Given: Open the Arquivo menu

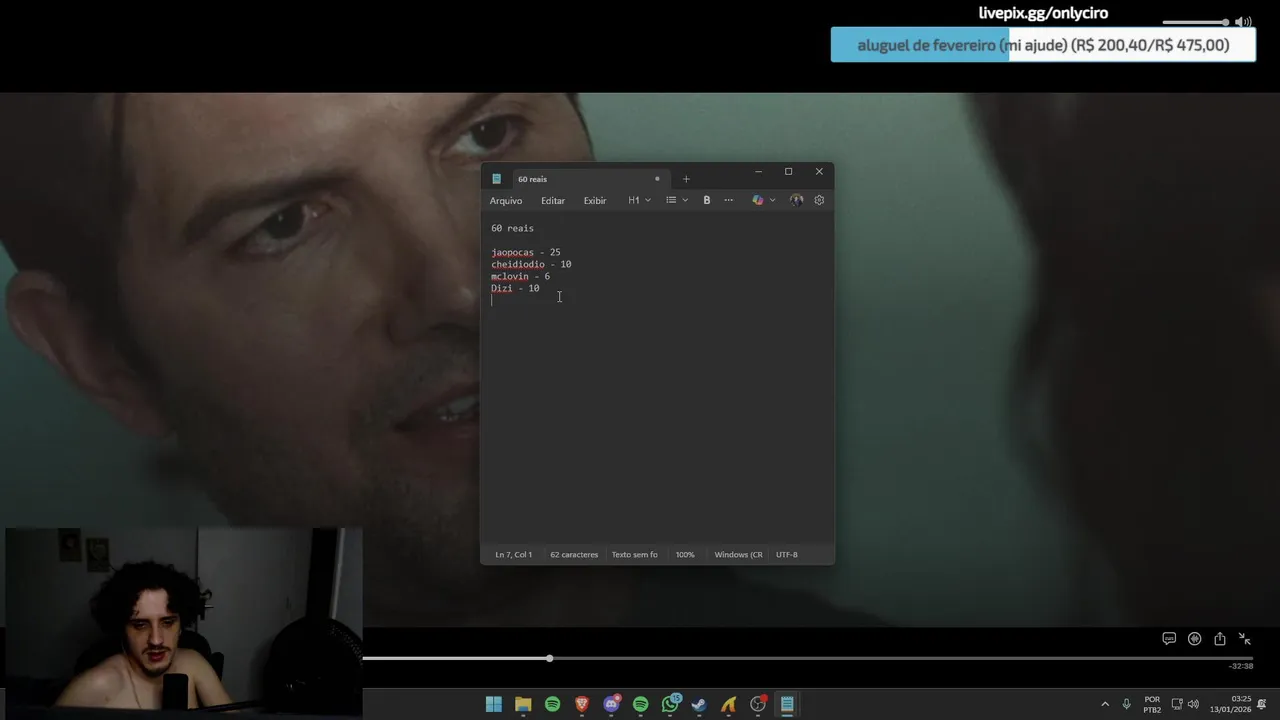Looking at the screenshot, I should pos(506,200).
